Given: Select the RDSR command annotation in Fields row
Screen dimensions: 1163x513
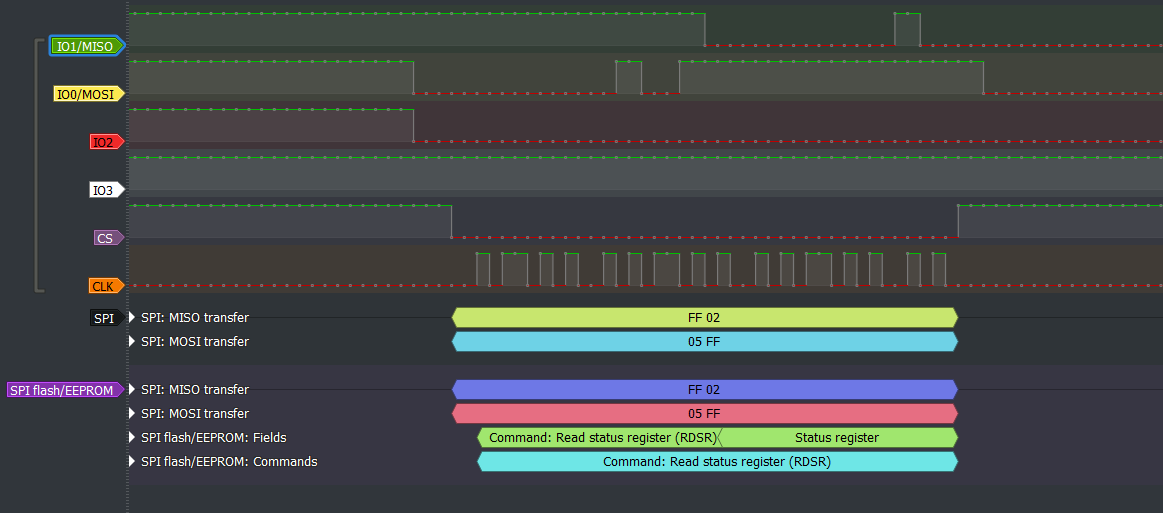Looking at the screenshot, I should pos(599,437).
